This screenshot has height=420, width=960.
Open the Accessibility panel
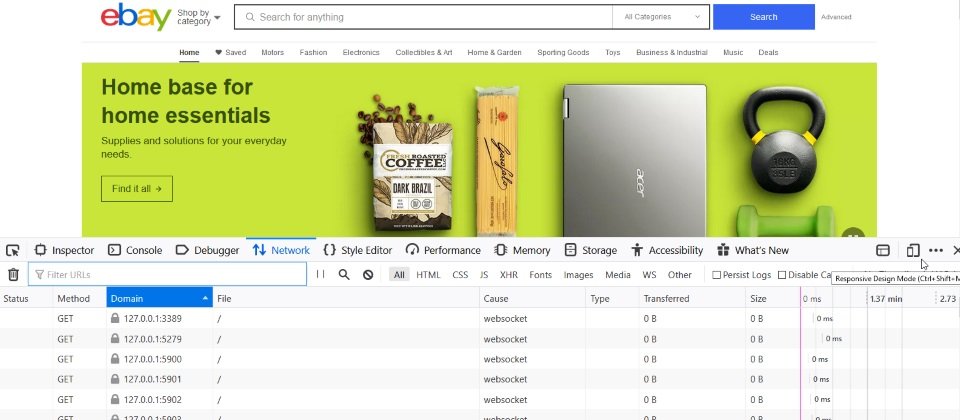coord(667,250)
